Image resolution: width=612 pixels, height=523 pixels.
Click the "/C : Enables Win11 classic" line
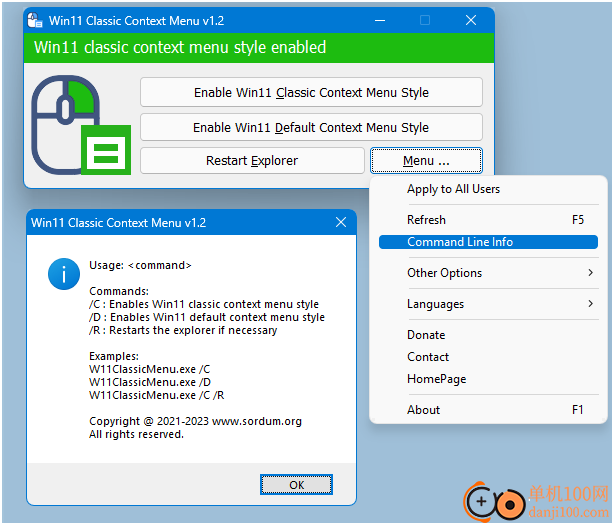pyautogui.click(x=204, y=304)
